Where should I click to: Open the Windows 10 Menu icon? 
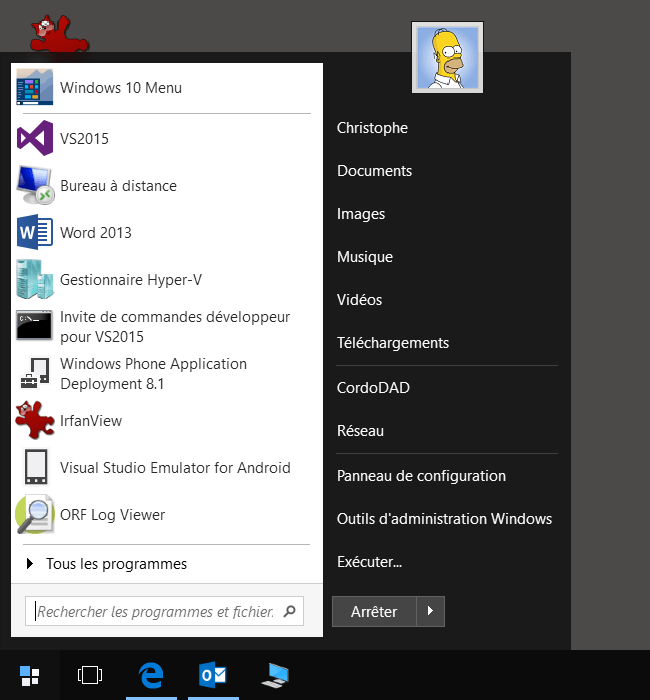pyautogui.click(x=34, y=87)
